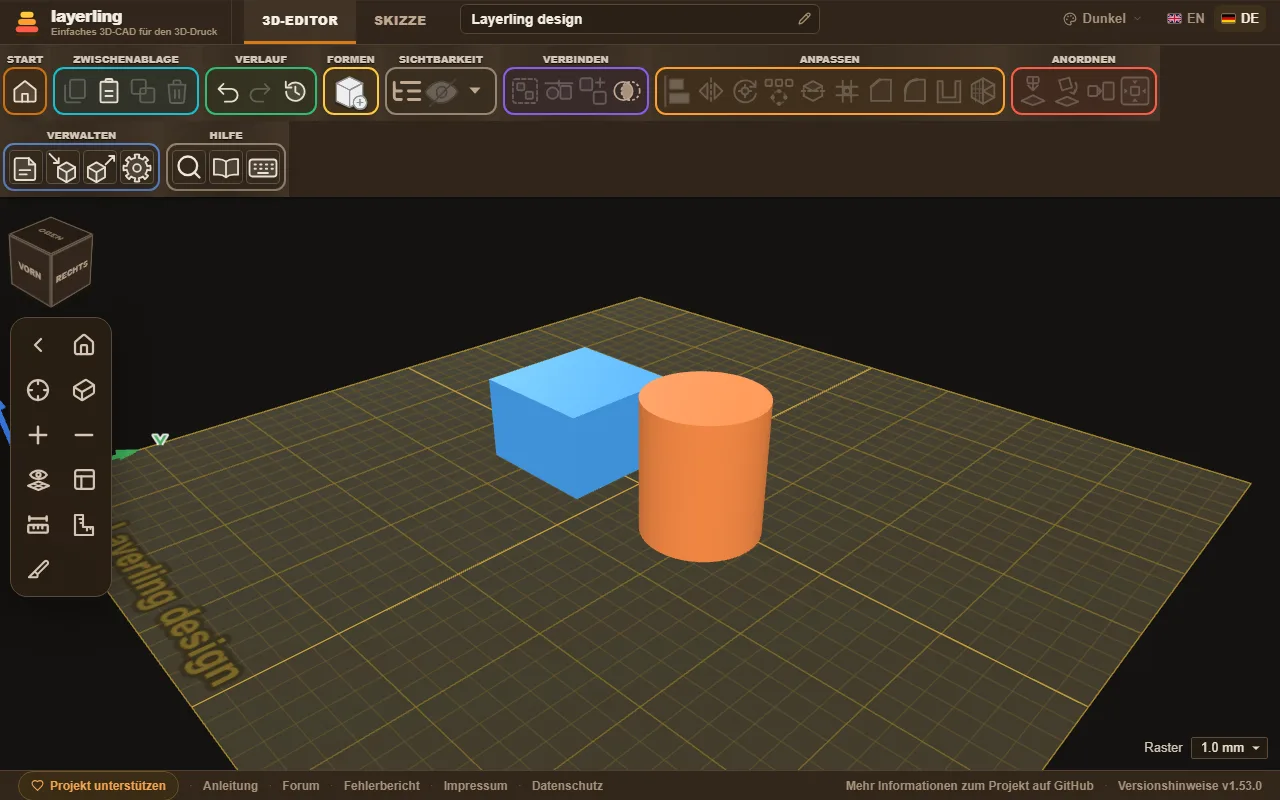The image size is (1280, 800).
Task: Zoom in with the plus icon
Action: 38,435
